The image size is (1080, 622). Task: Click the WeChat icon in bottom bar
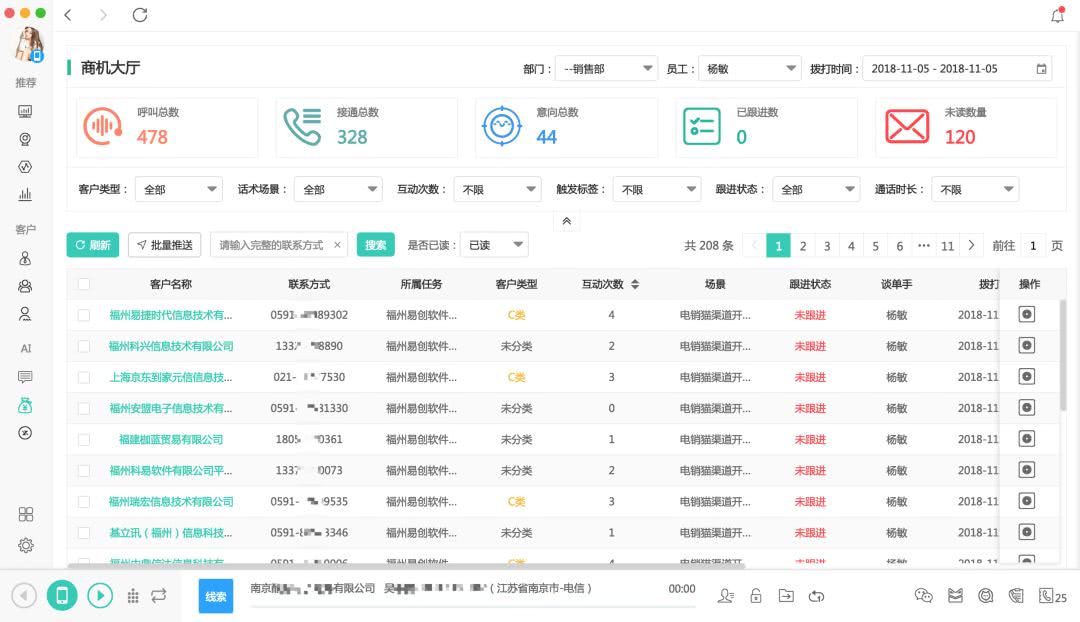coord(923,595)
